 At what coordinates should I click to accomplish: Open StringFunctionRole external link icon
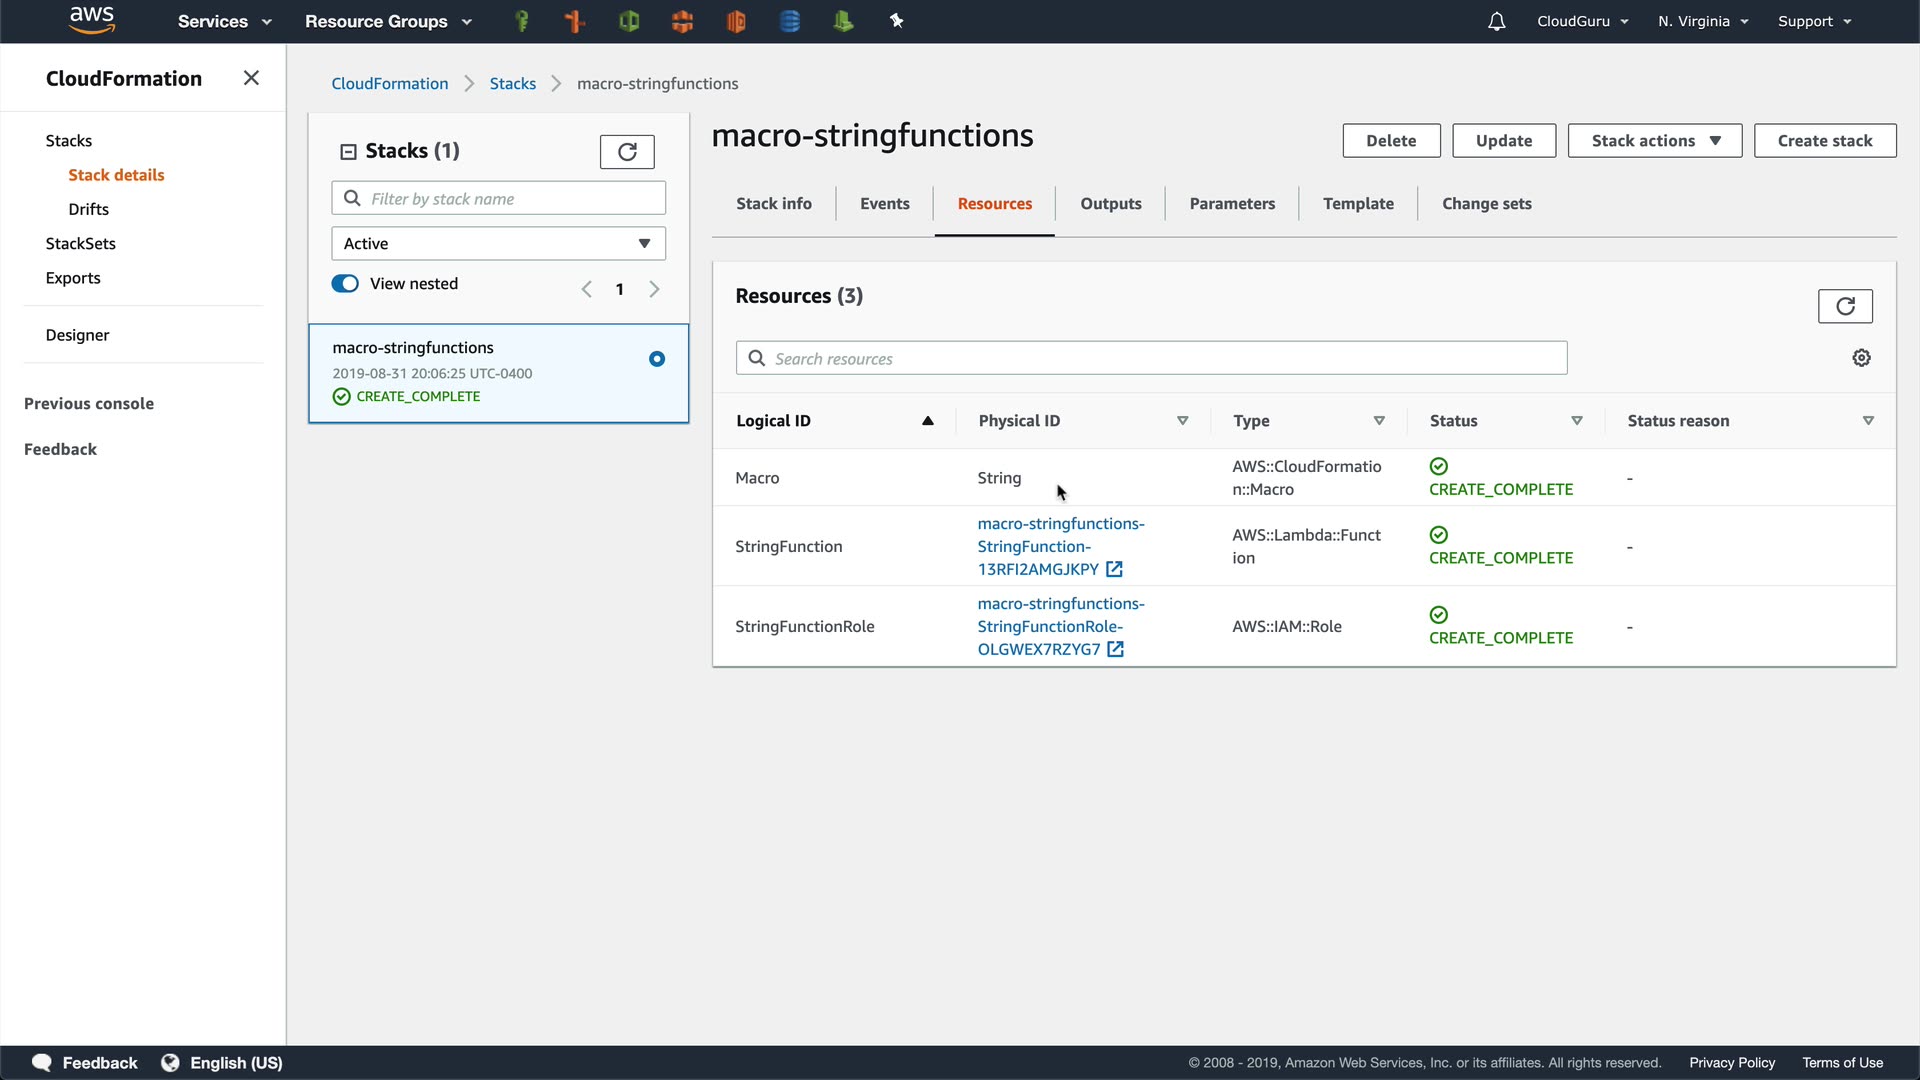click(x=1116, y=650)
